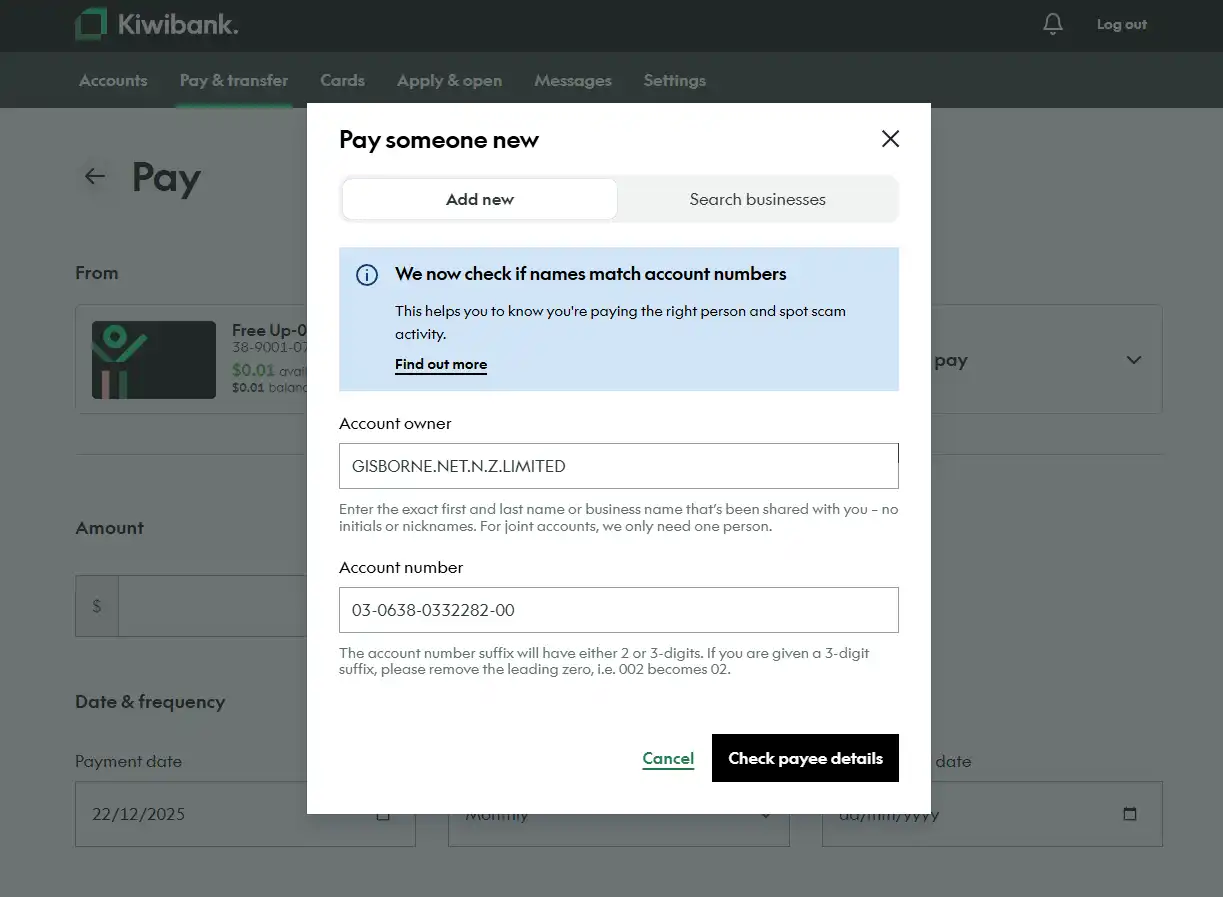
Task: Click the back arrow beside the Pay heading
Action: (93, 176)
